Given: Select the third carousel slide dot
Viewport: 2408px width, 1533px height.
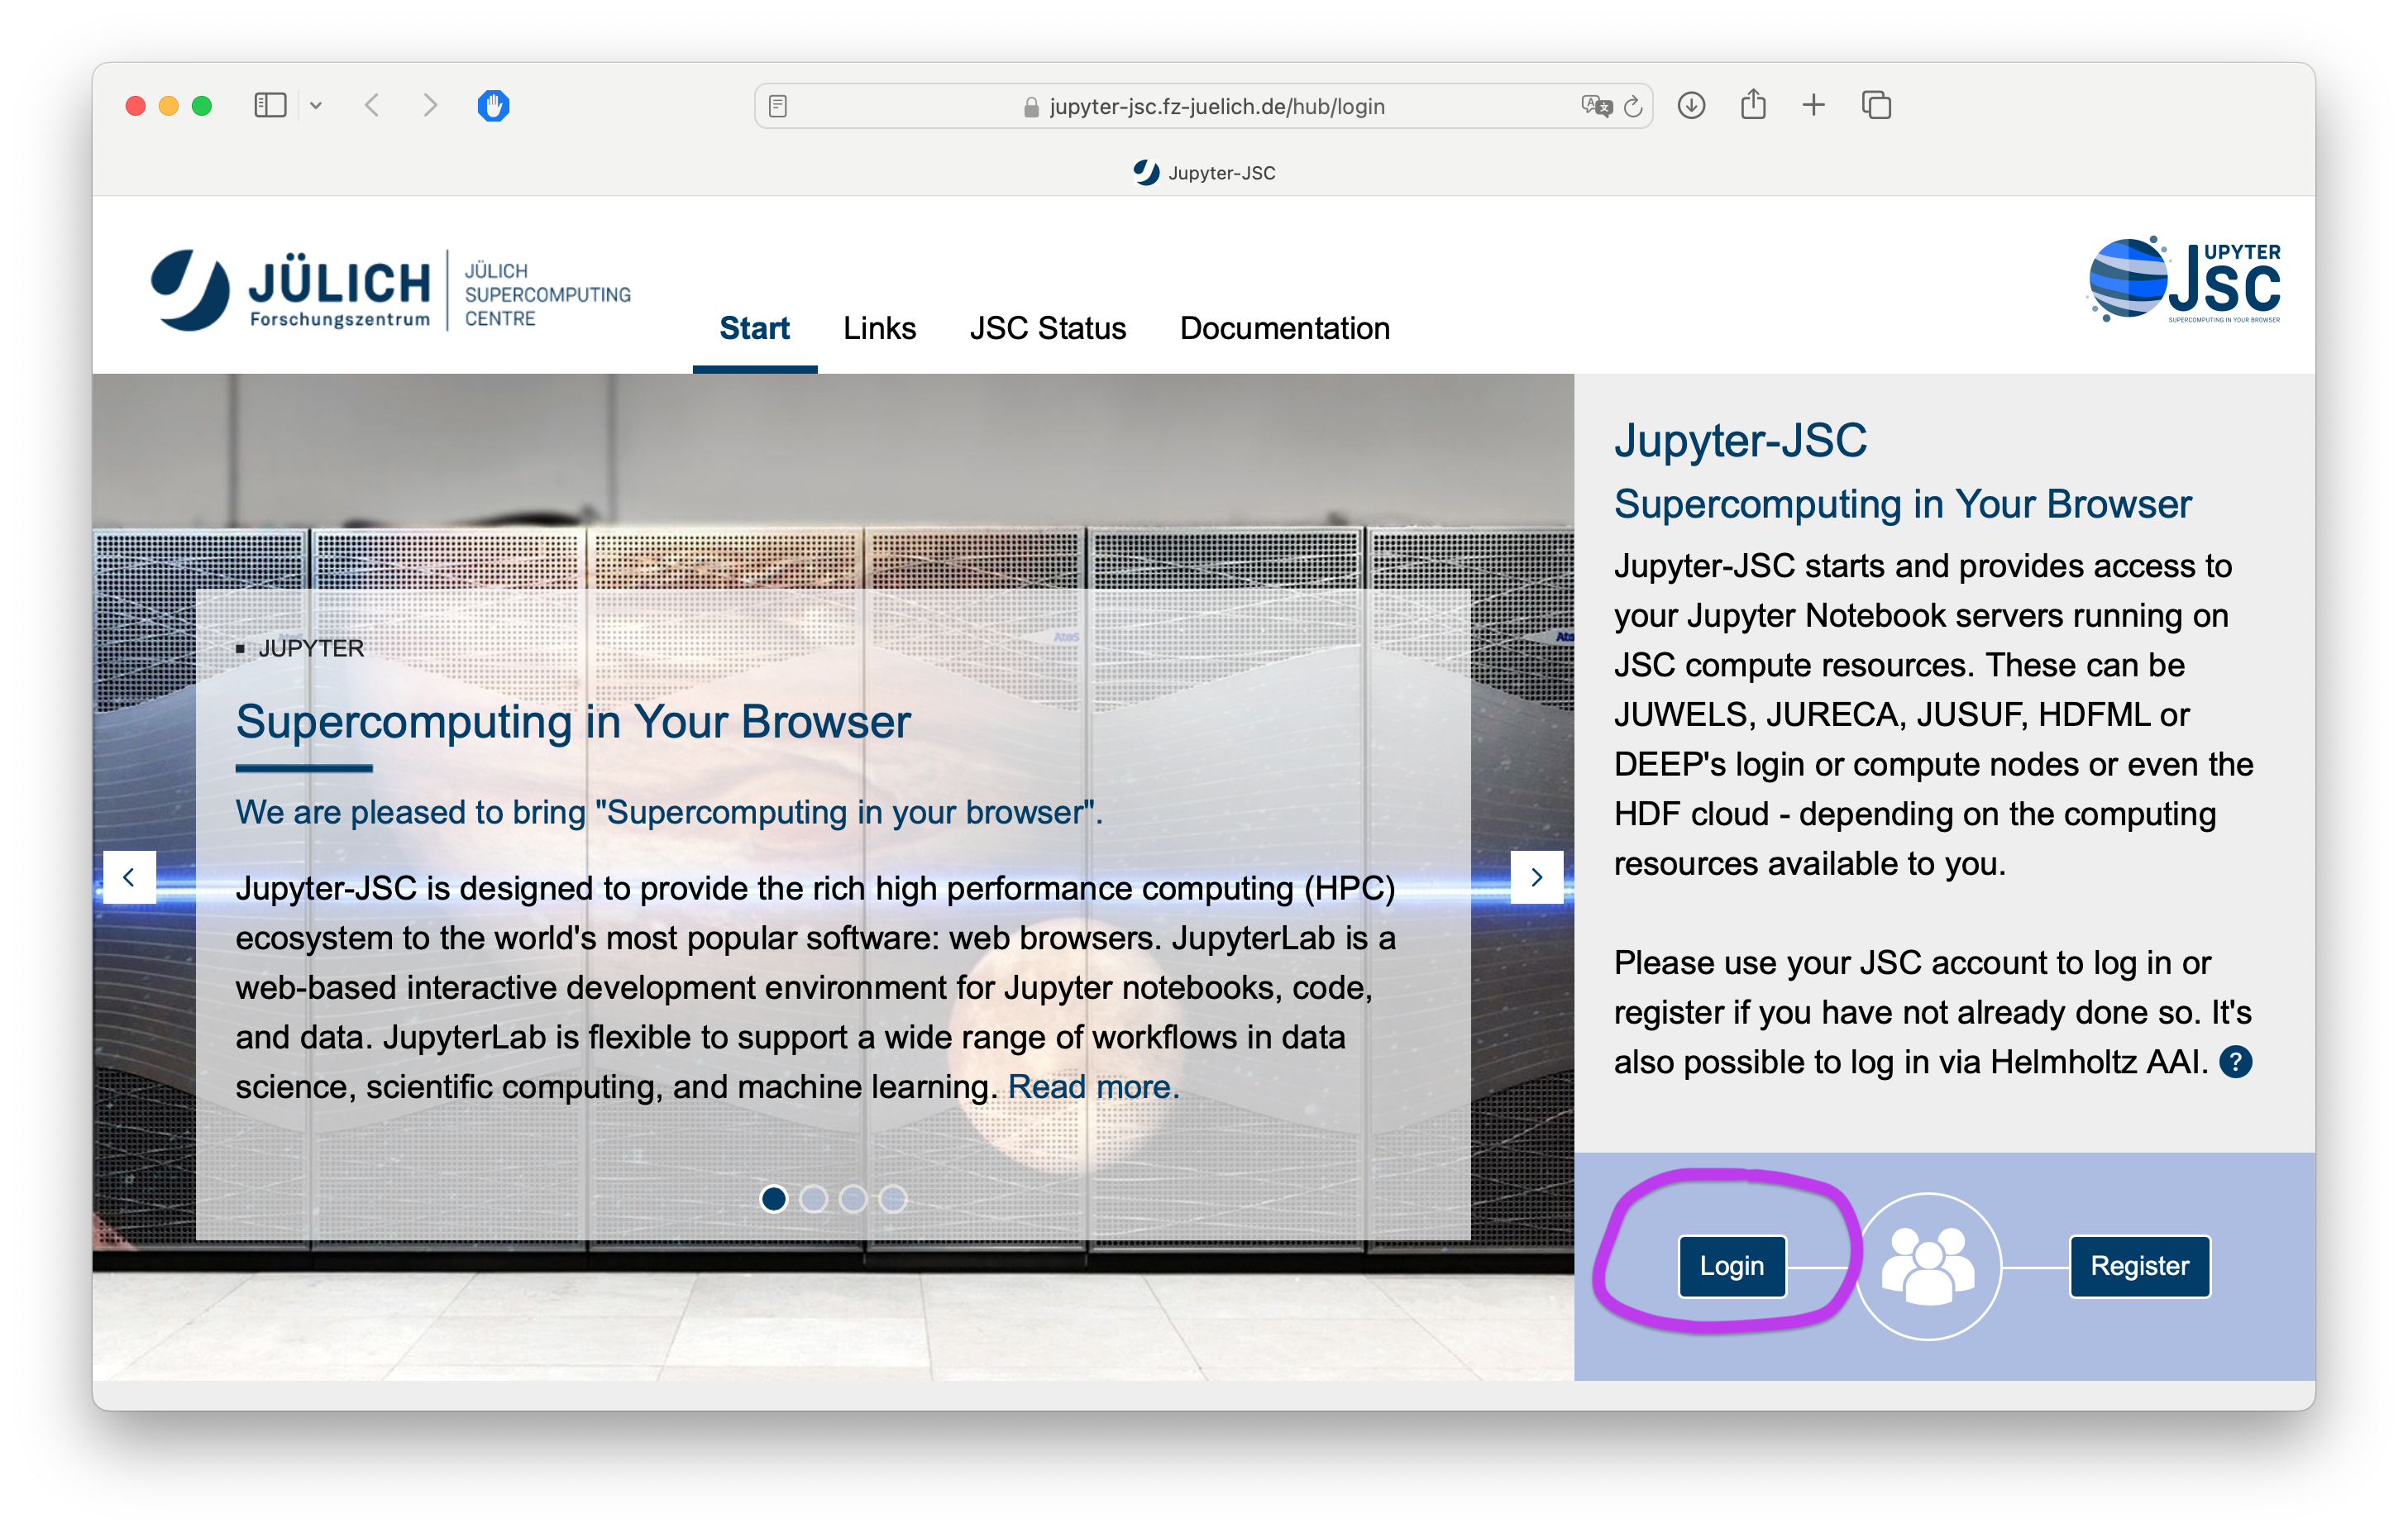Looking at the screenshot, I should (853, 1198).
